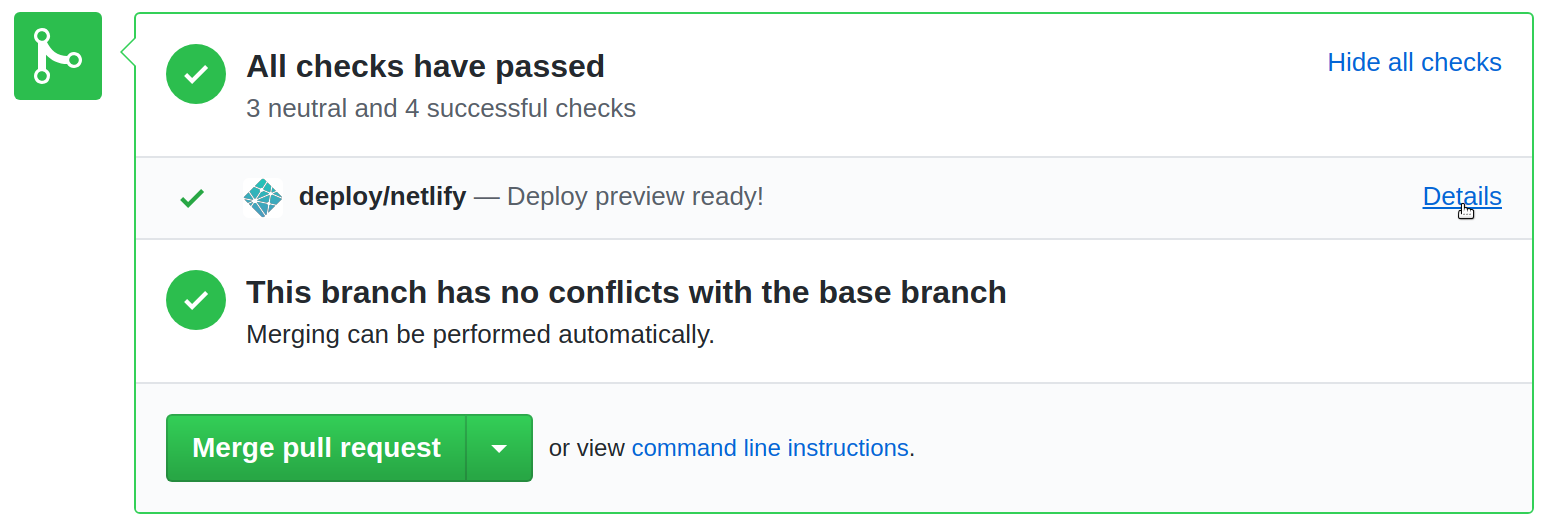Open the command line instructions link
Image resolution: width=1541 pixels, height=520 pixels.
coord(769,448)
